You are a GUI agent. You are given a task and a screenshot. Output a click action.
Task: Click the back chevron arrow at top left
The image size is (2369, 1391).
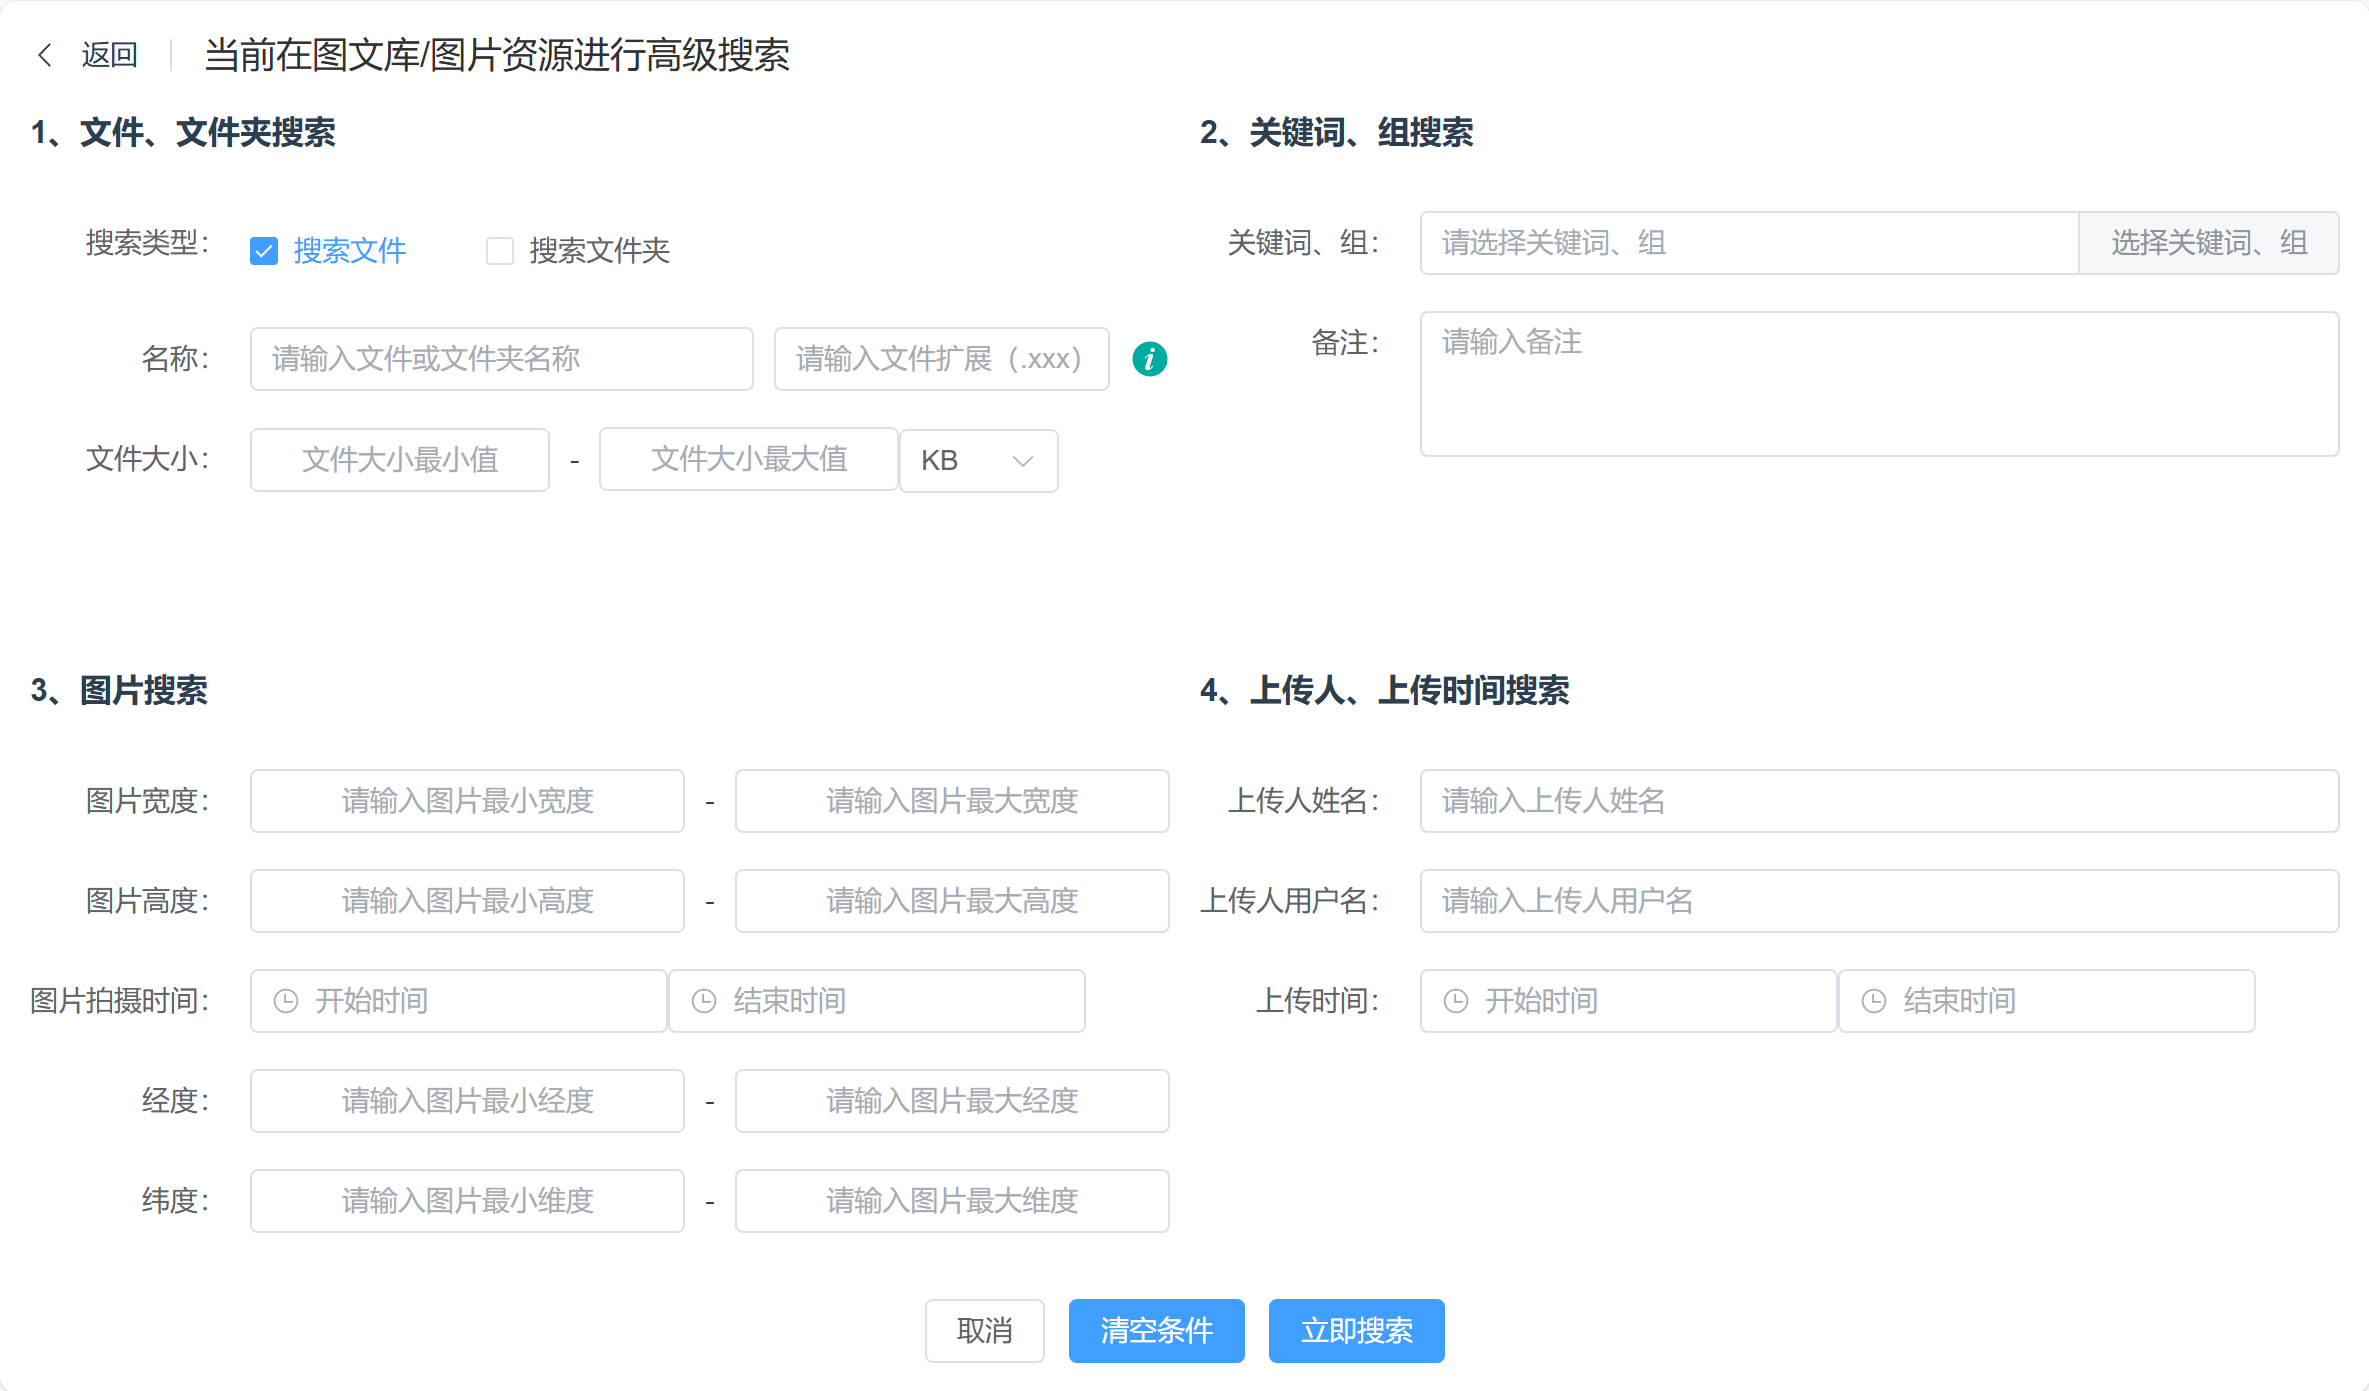point(45,55)
